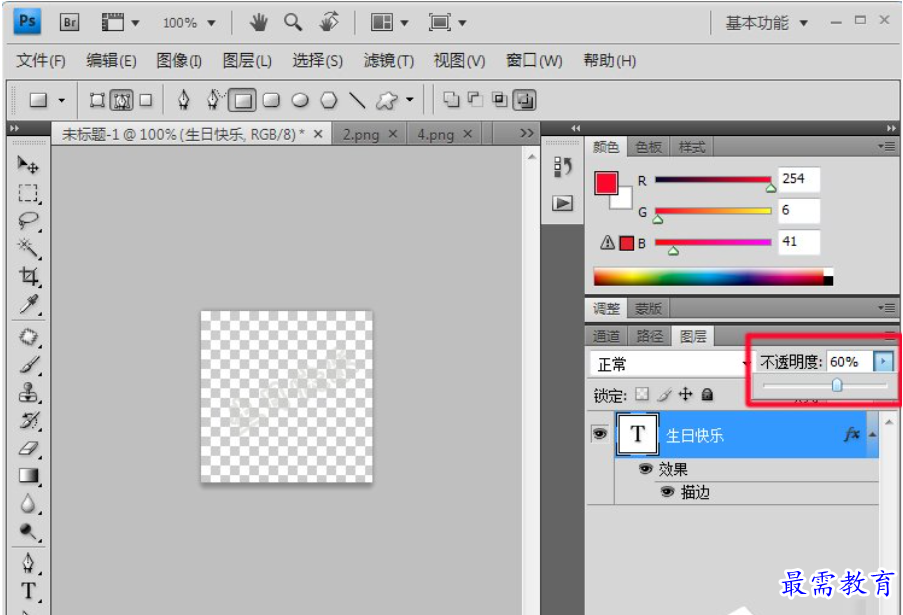Toggle visibility of 效果 layer effects
Image resolution: width=903 pixels, height=615 pixels.
(x=646, y=469)
